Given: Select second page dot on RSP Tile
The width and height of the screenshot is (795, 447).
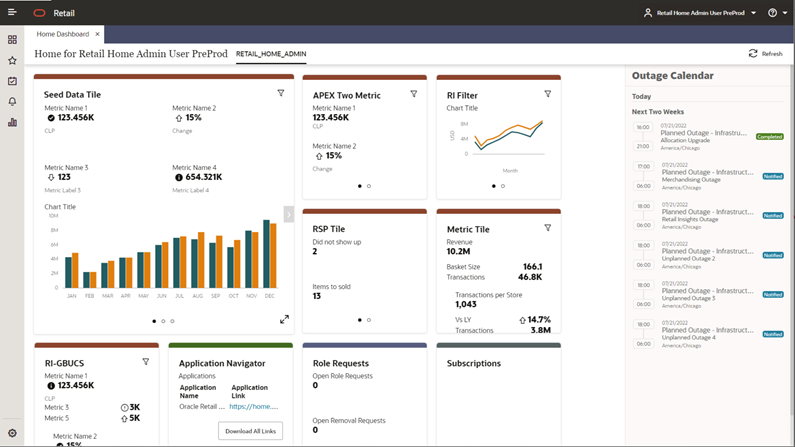Looking at the screenshot, I should point(369,320).
